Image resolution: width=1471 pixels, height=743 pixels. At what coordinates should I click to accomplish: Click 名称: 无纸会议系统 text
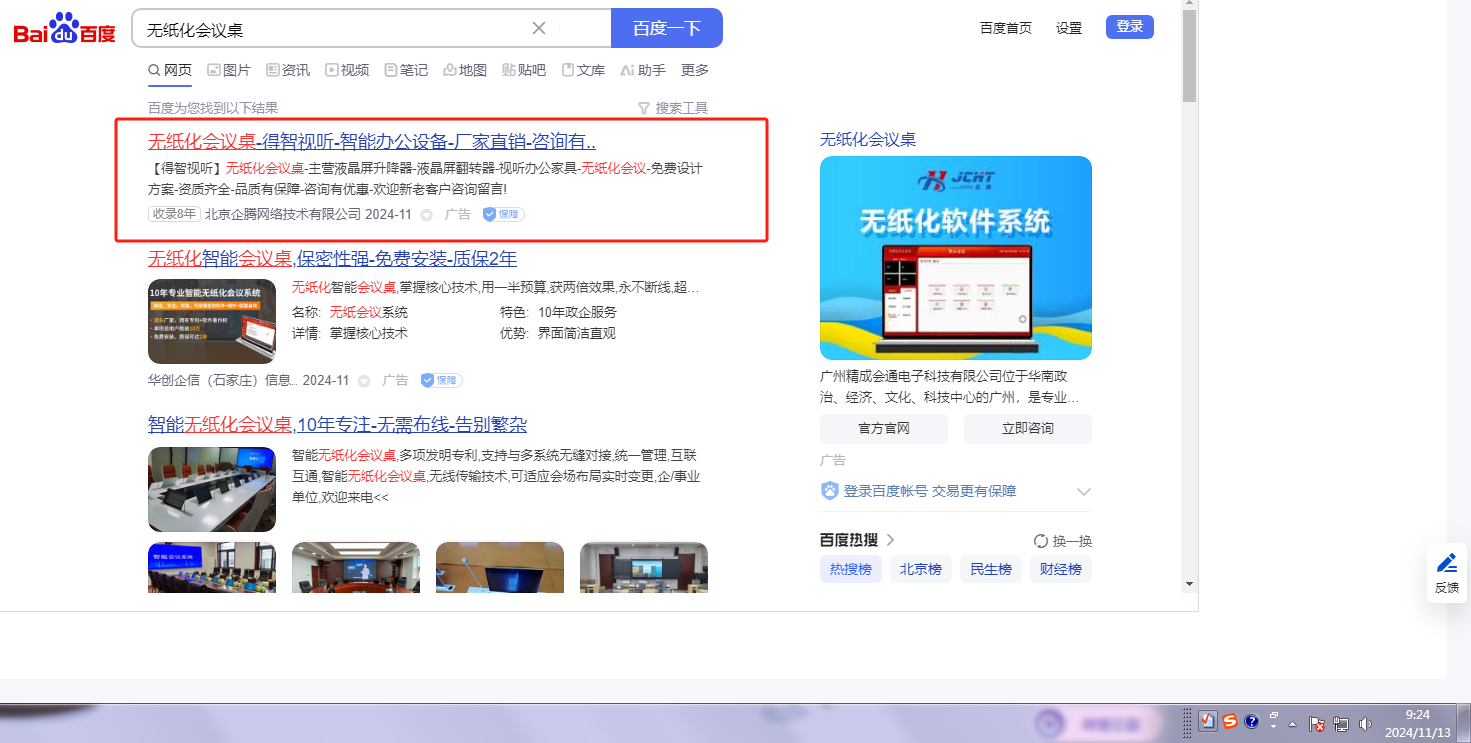click(350, 313)
